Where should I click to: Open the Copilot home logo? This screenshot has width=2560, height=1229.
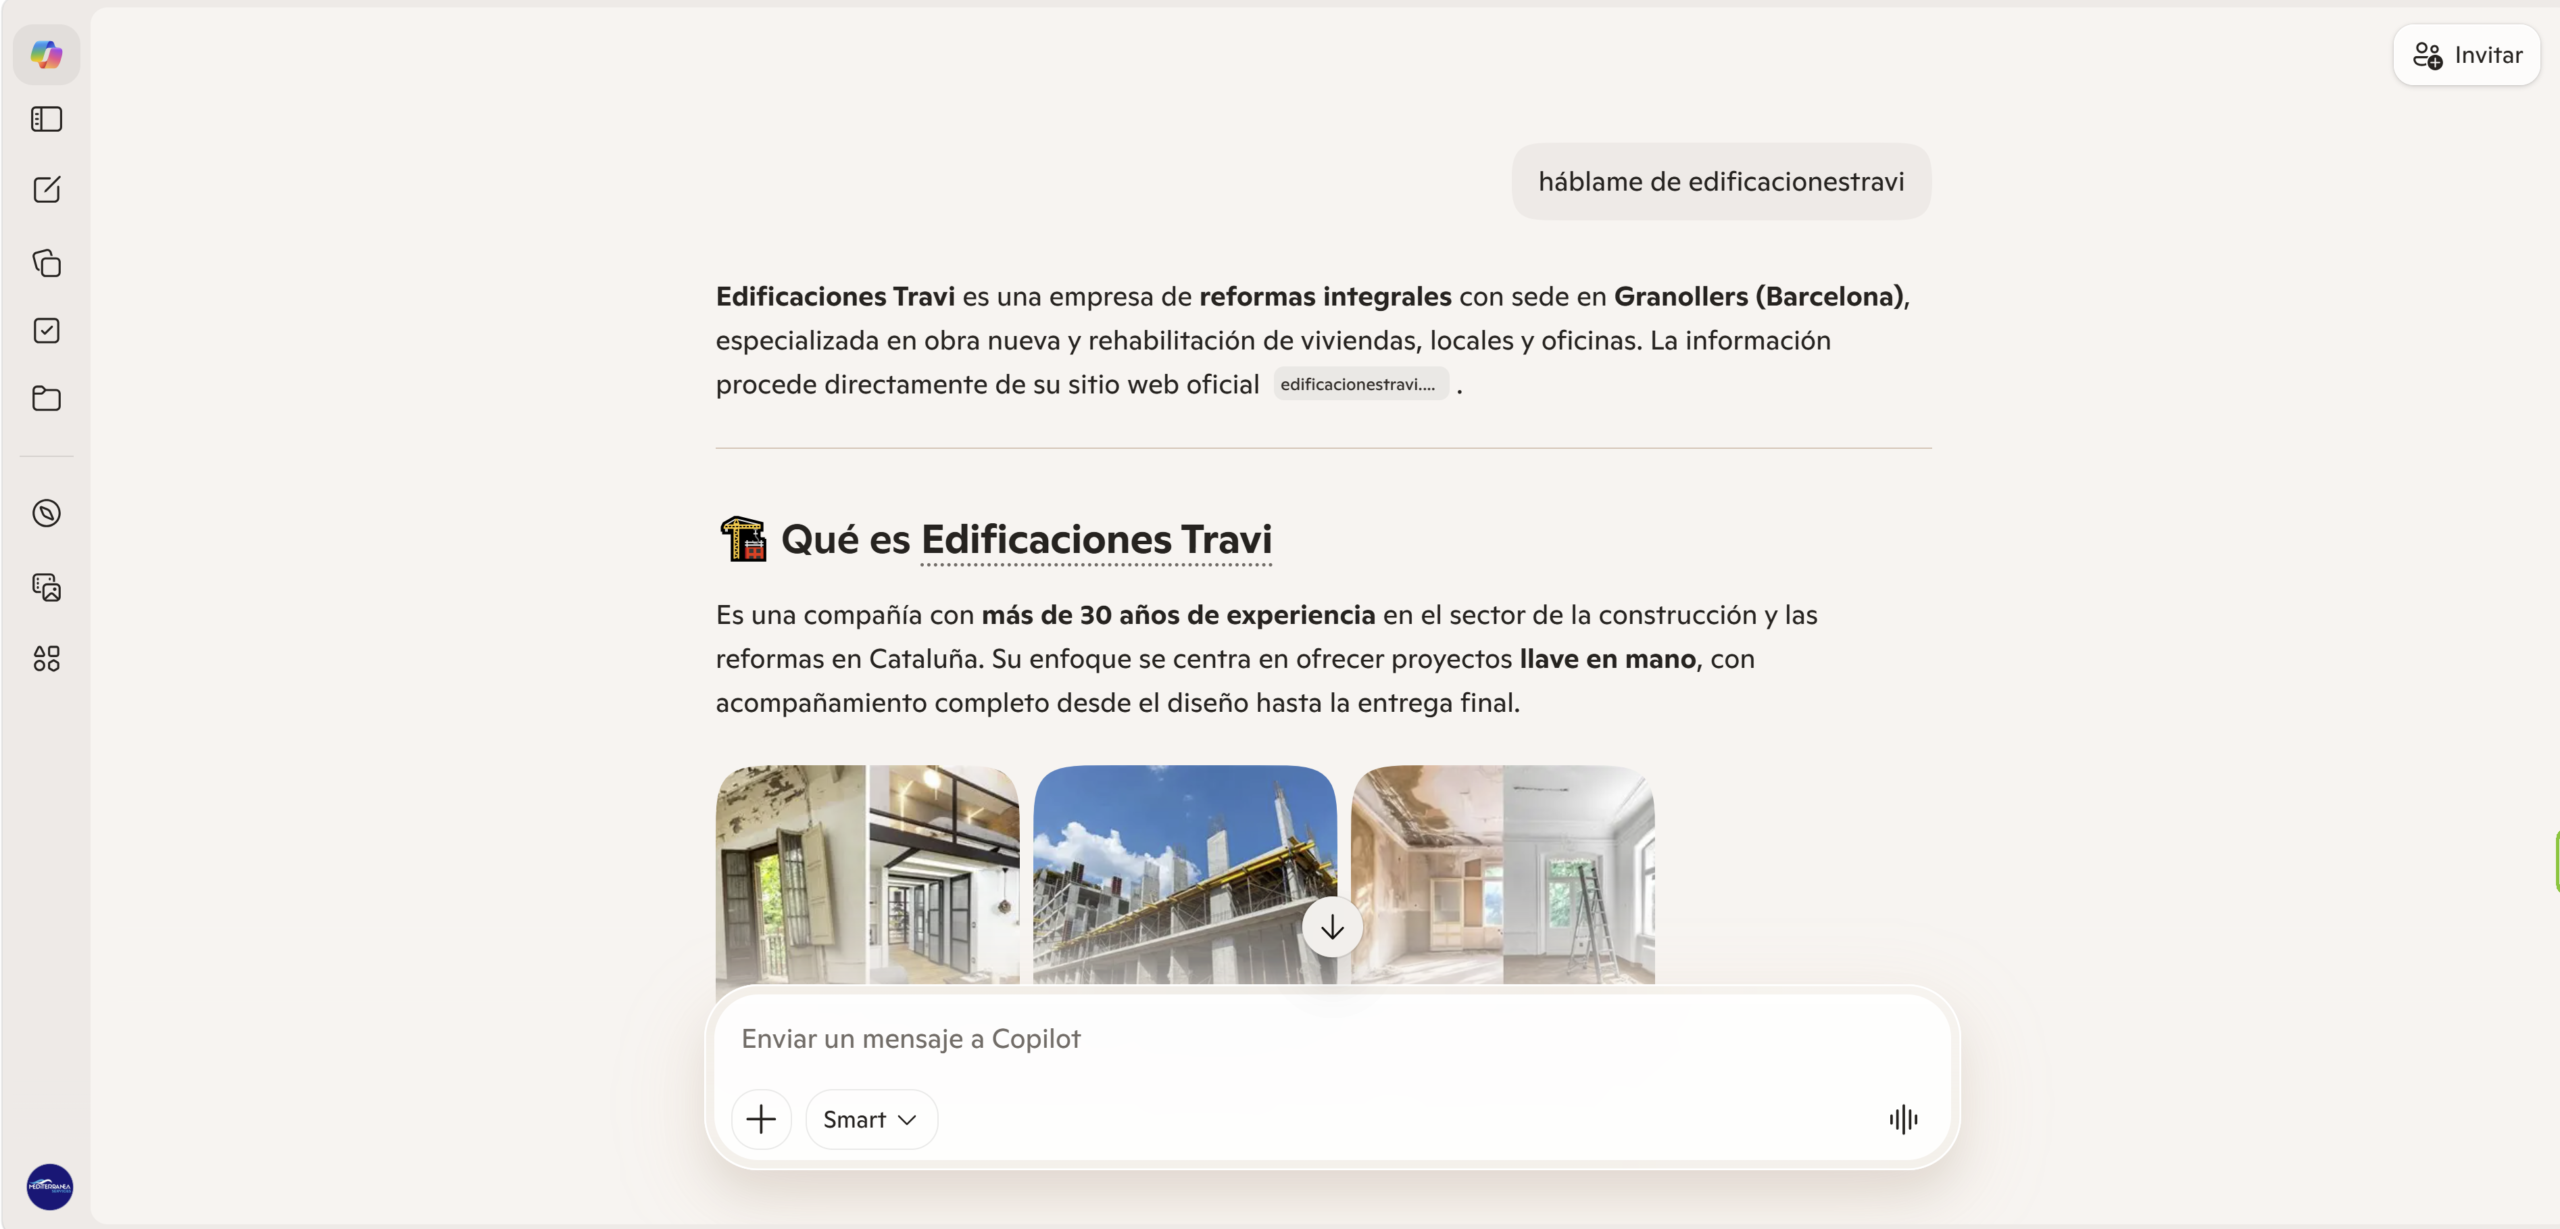[x=46, y=54]
